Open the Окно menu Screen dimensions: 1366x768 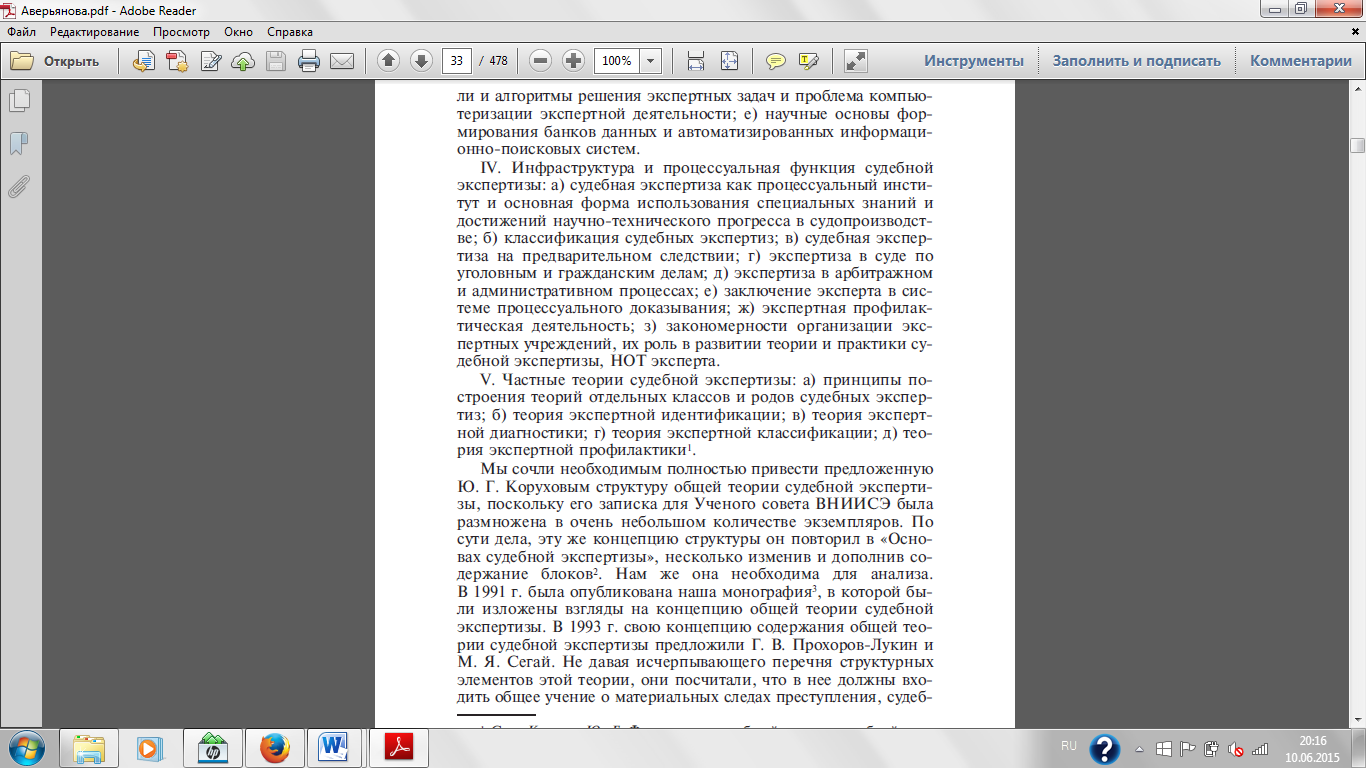(239, 32)
